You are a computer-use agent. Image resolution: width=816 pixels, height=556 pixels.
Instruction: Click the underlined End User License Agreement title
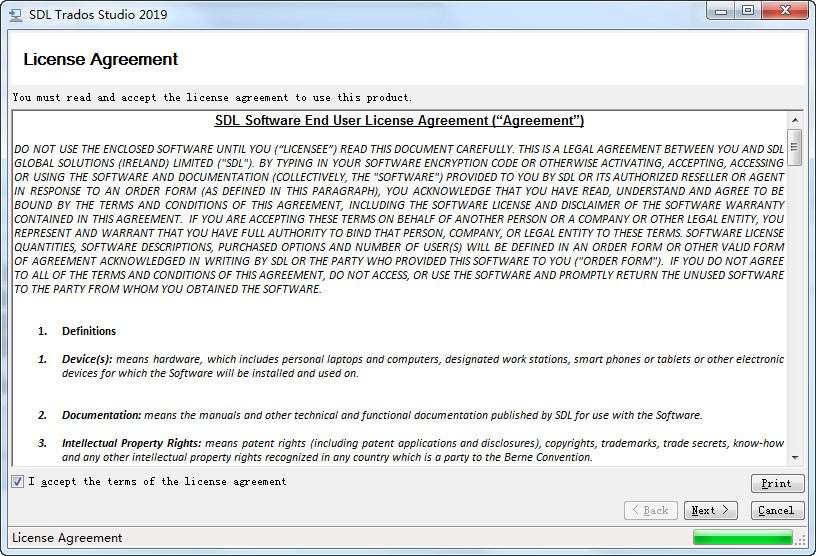(x=399, y=121)
